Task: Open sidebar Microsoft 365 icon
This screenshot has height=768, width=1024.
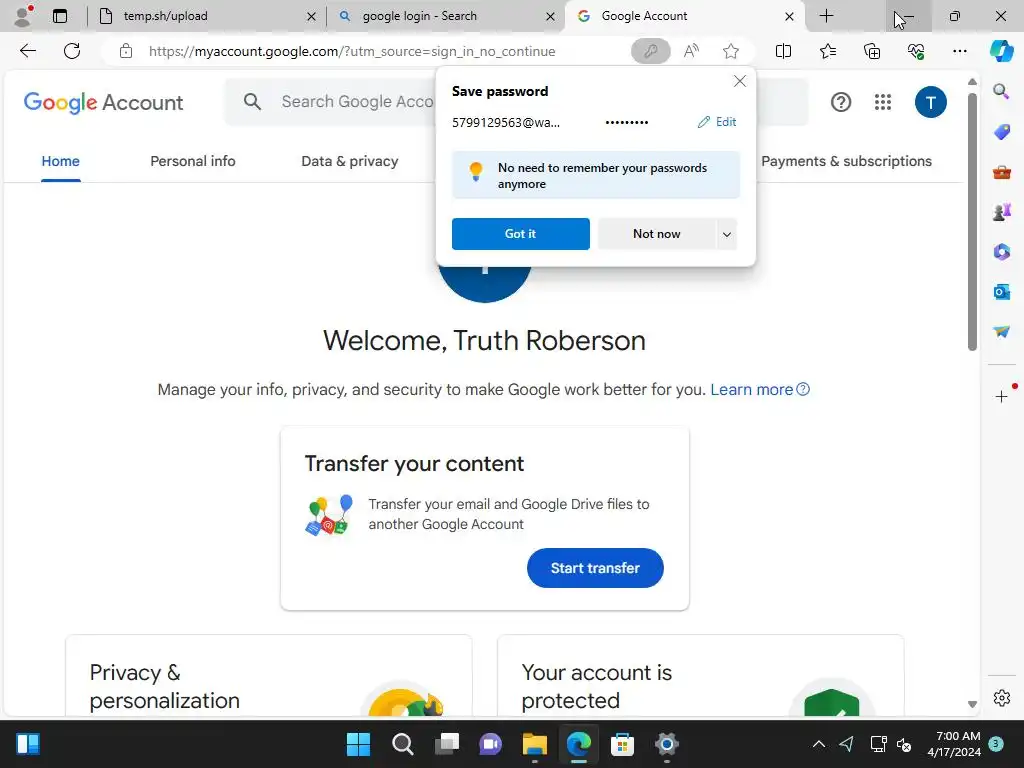Action: coord(1001,251)
